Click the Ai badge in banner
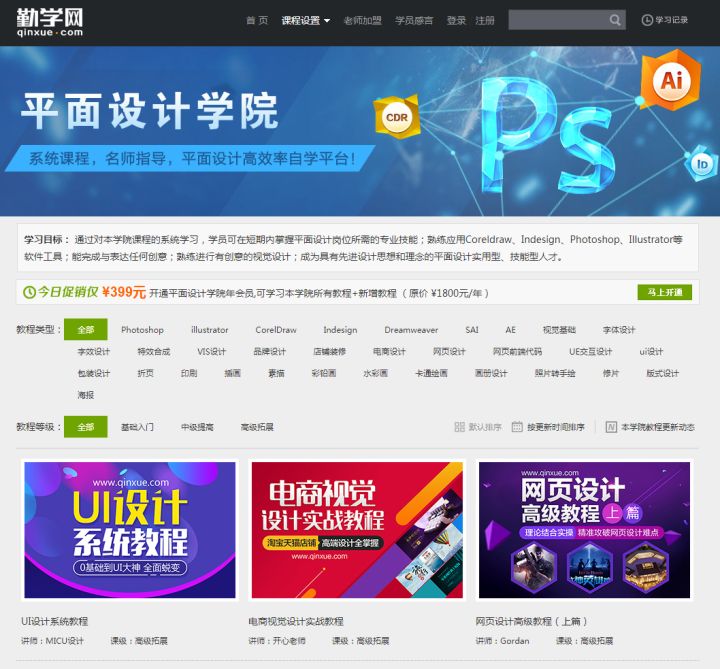The image size is (720, 669). 671,81
